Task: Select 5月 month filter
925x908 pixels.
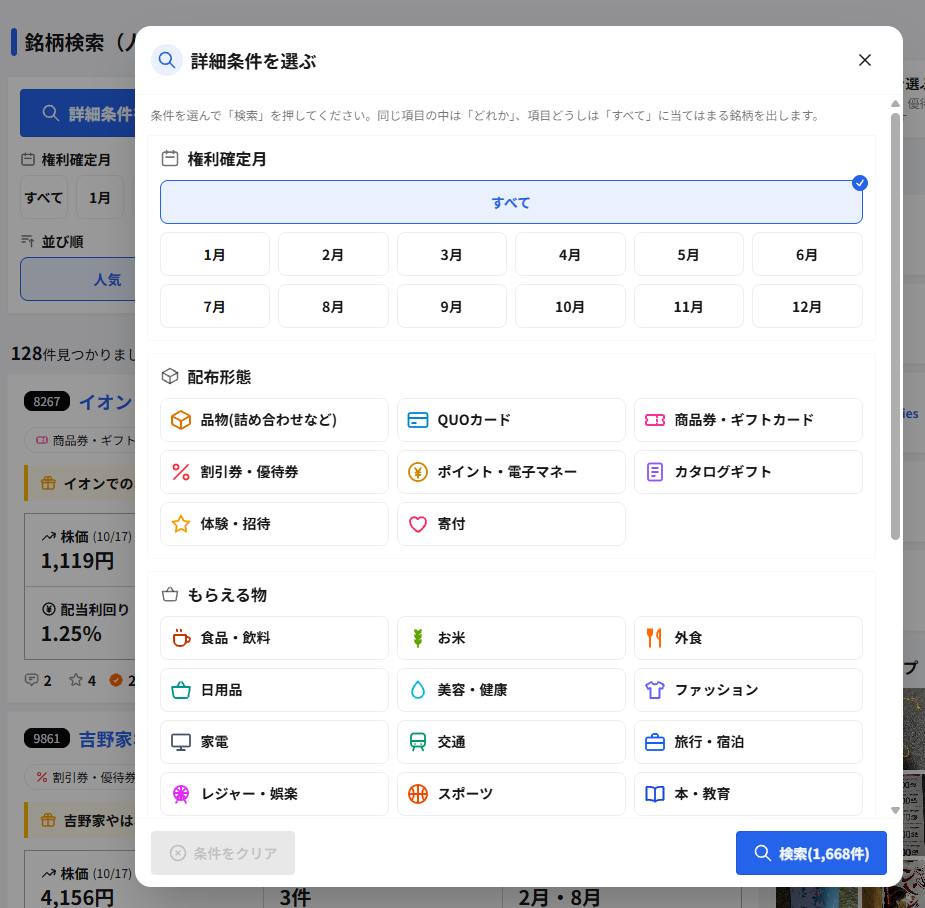Action: click(689, 254)
